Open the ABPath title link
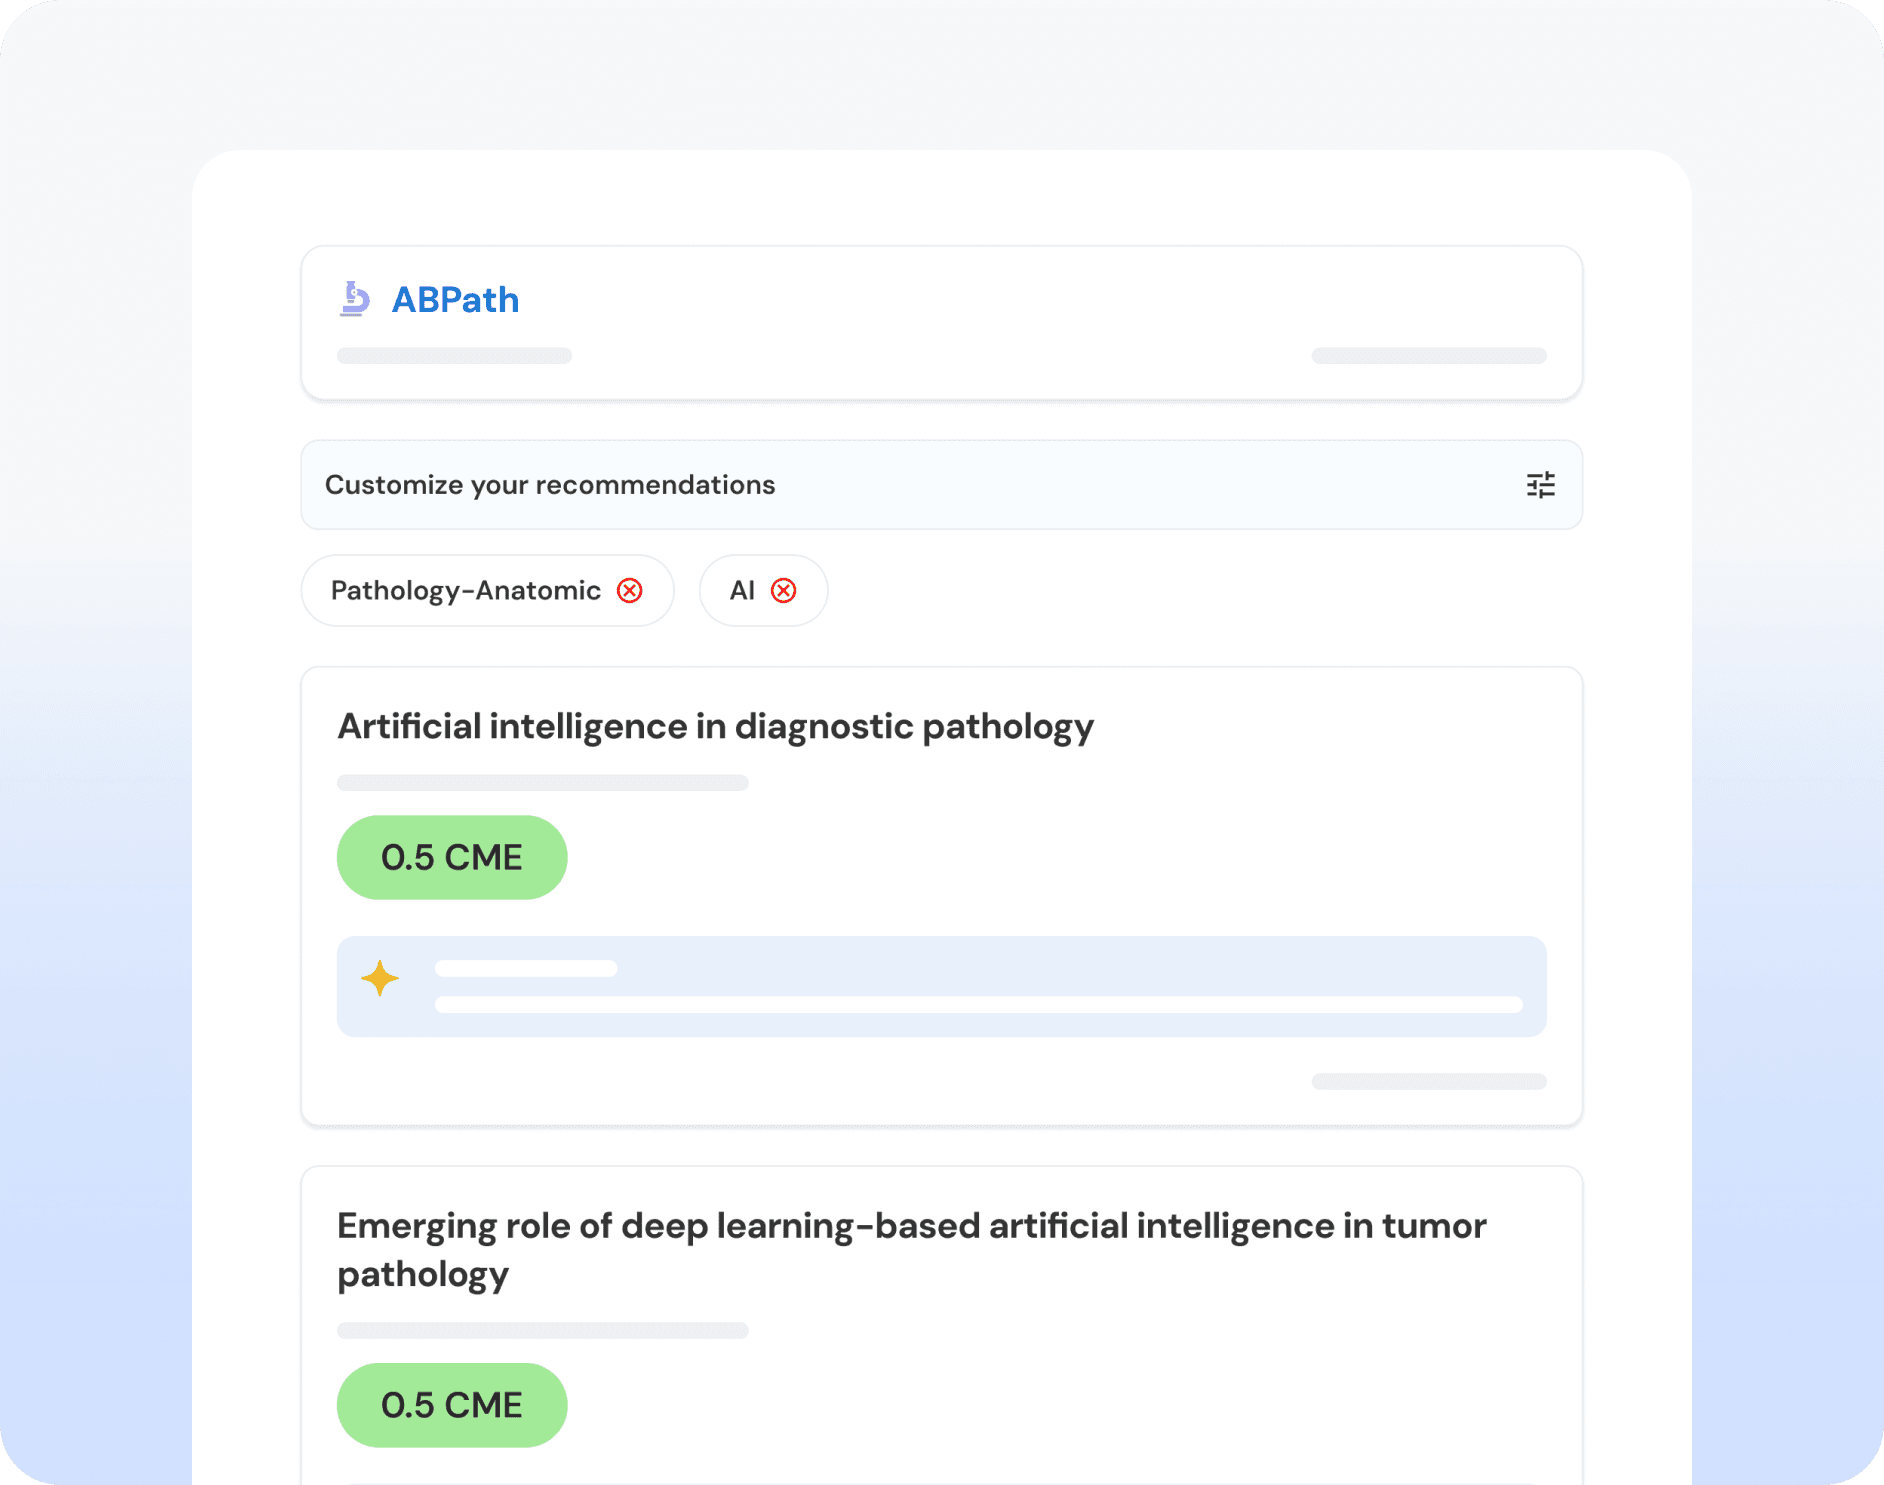This screenshot has height=1485, width=1884. pos(455,300)
